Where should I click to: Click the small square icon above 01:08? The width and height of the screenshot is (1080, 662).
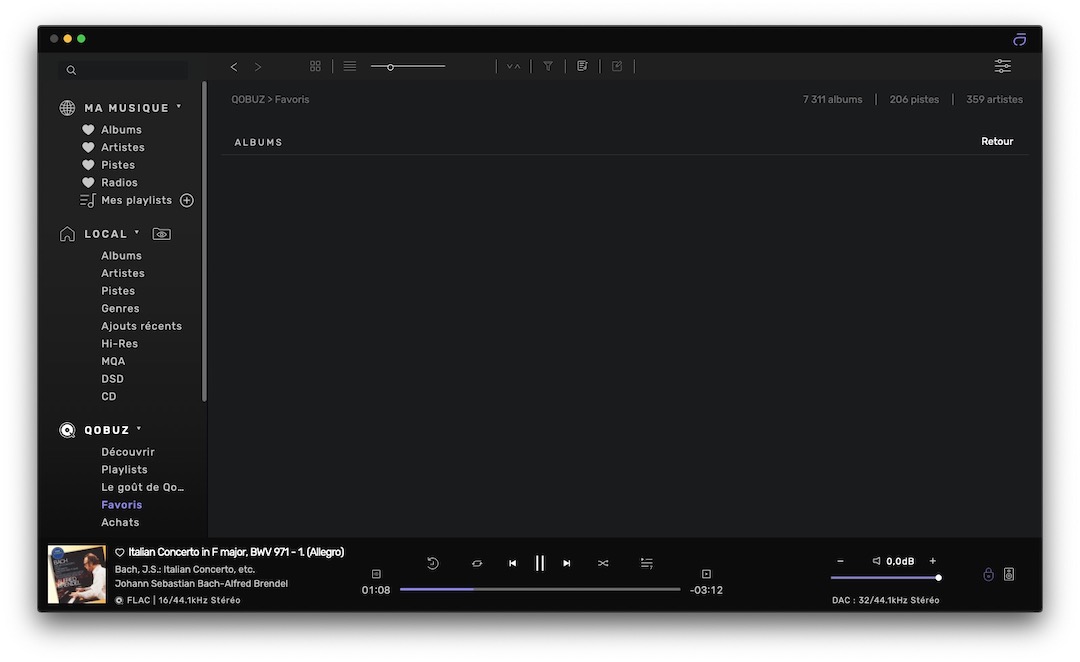click(376, 574)
